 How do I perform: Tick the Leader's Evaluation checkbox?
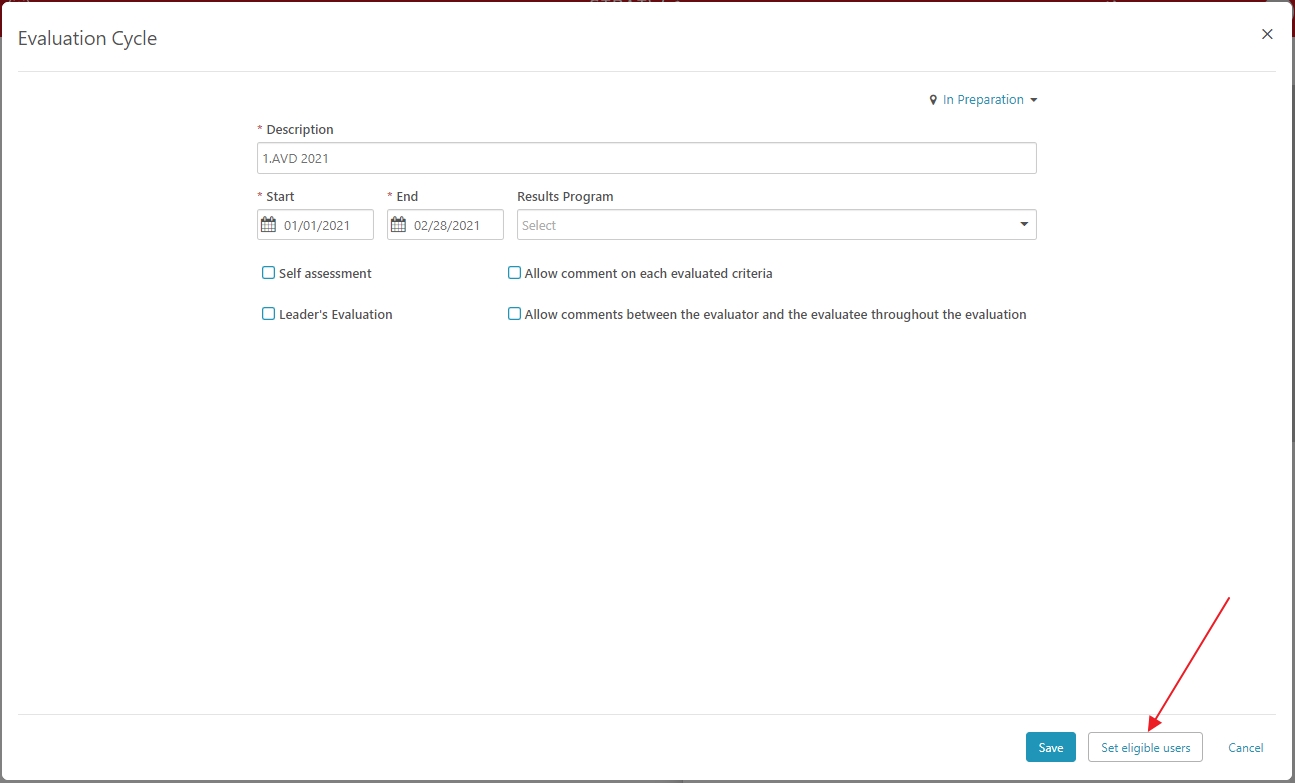268,314
